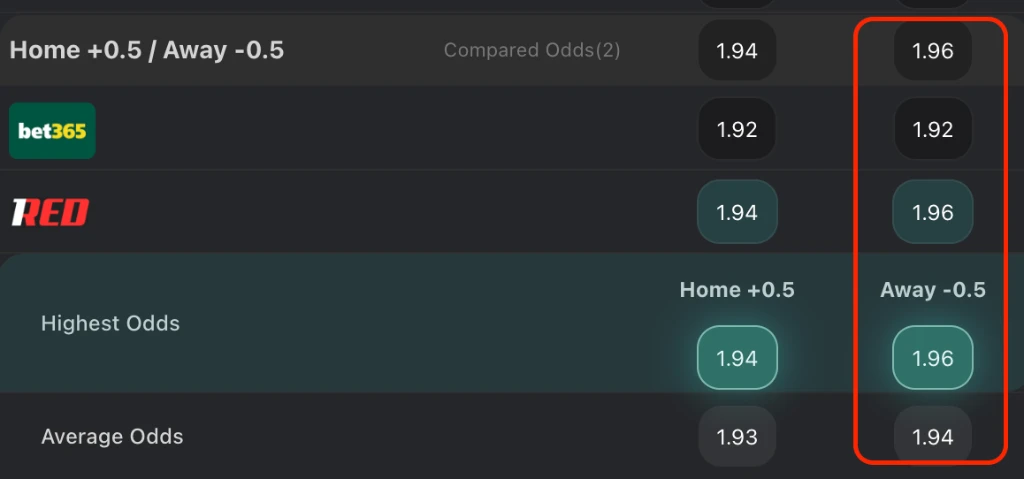The image size is (1024, 479).
Task: Click the Average Odds row label
Action: pyautogui.click(x=112, y=437)
